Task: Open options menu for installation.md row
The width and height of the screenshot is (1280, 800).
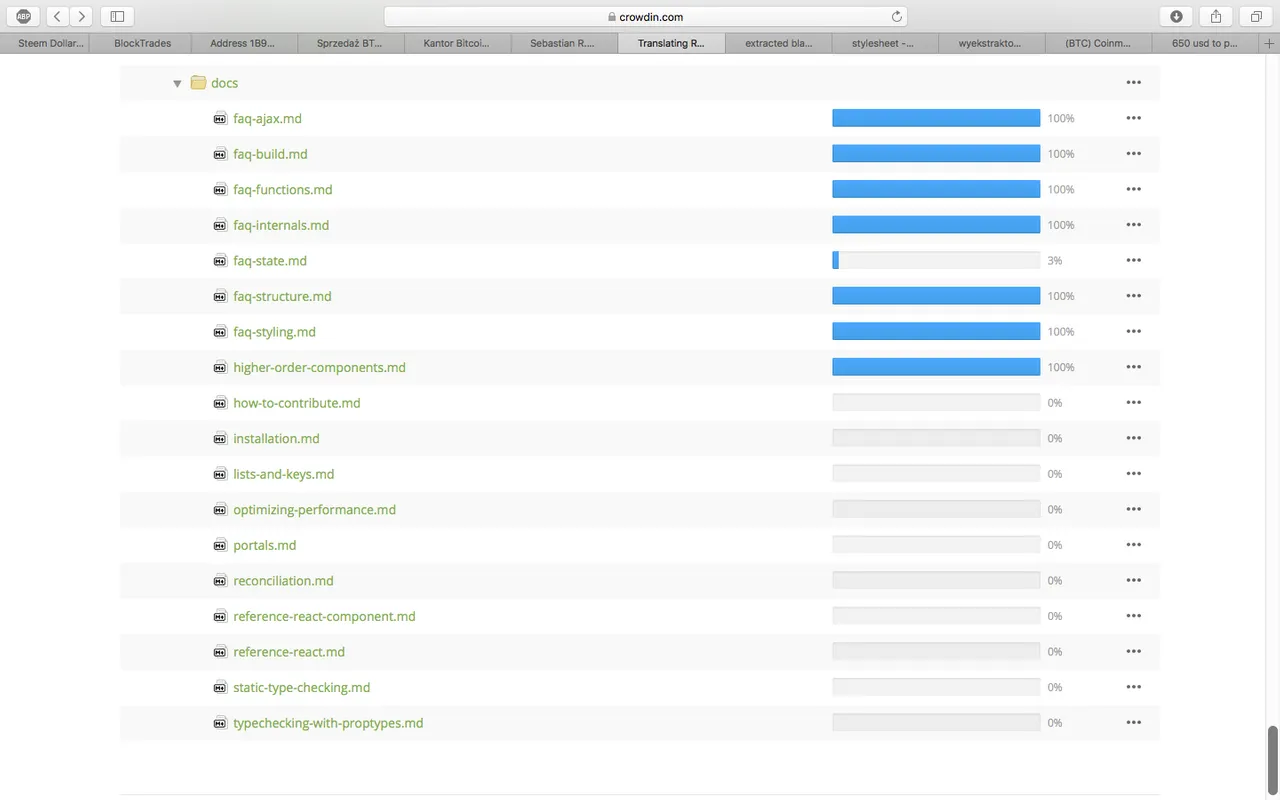Action: click(x=1133, y=438)
